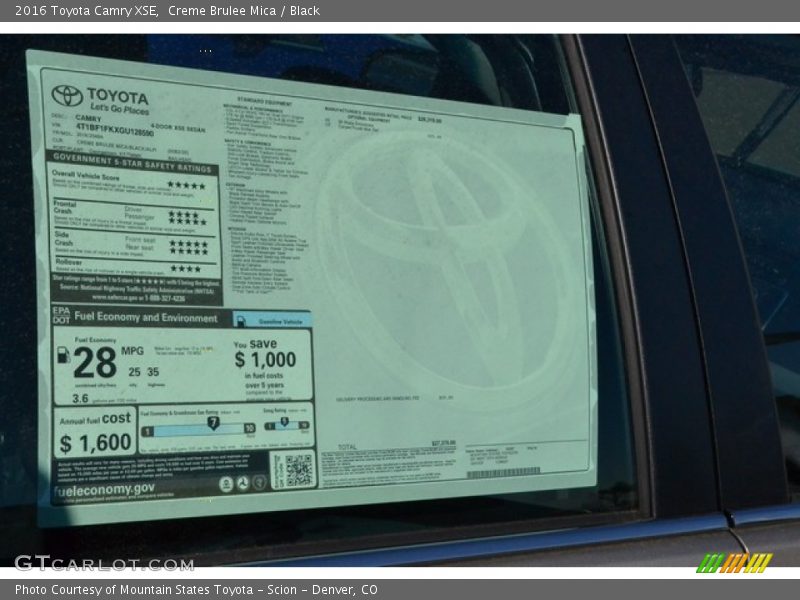Viewport: 800px width, 600px height.
Task: Click the "Frontal Crash" label
Action: click(x=64, y=207)
